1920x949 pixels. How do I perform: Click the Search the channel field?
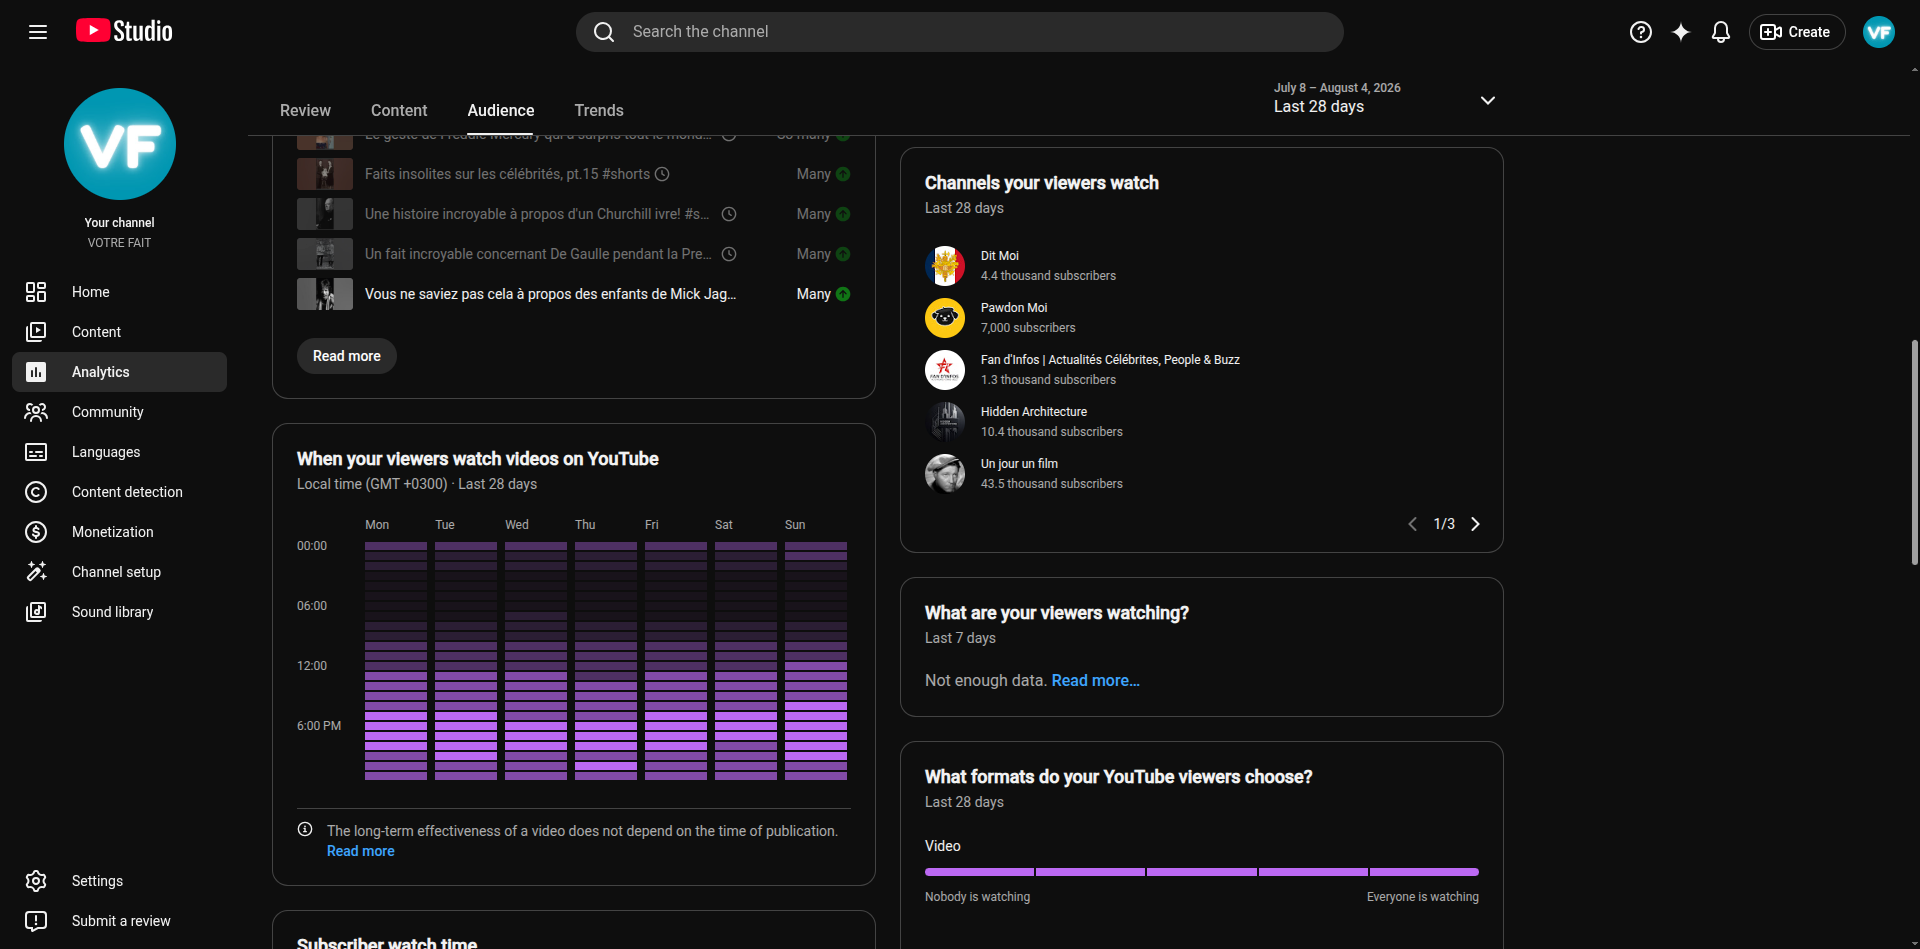960,32
